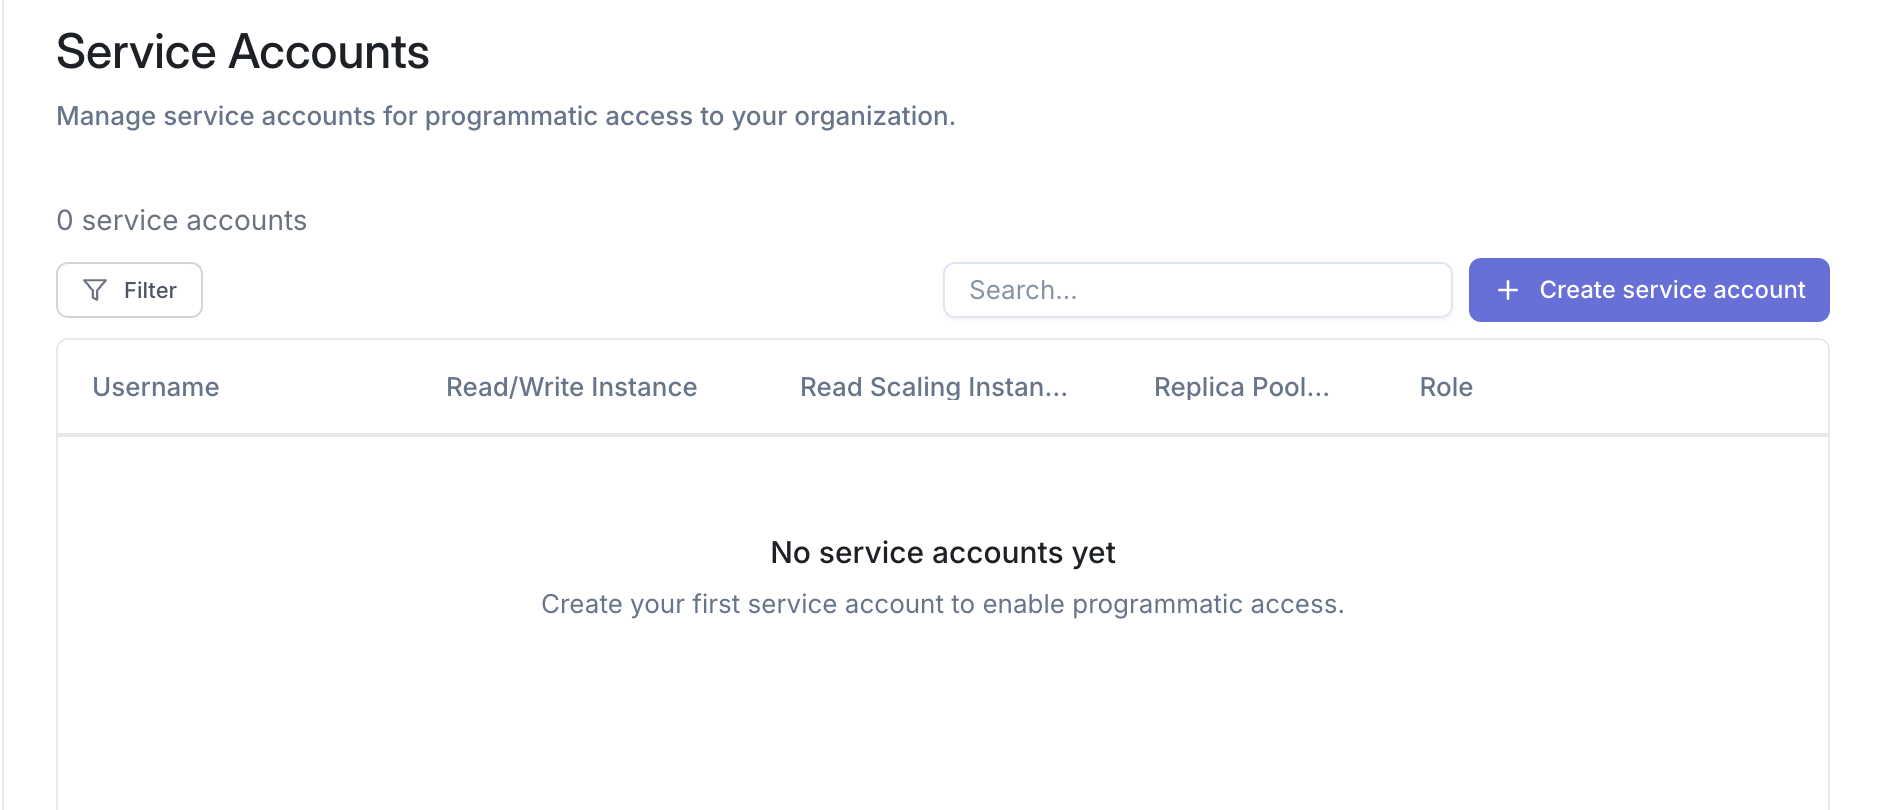Click the Service Accounts page heading
Image resolution: width=1880 pixels, height=810 pixels.
(x=243, y=52)
